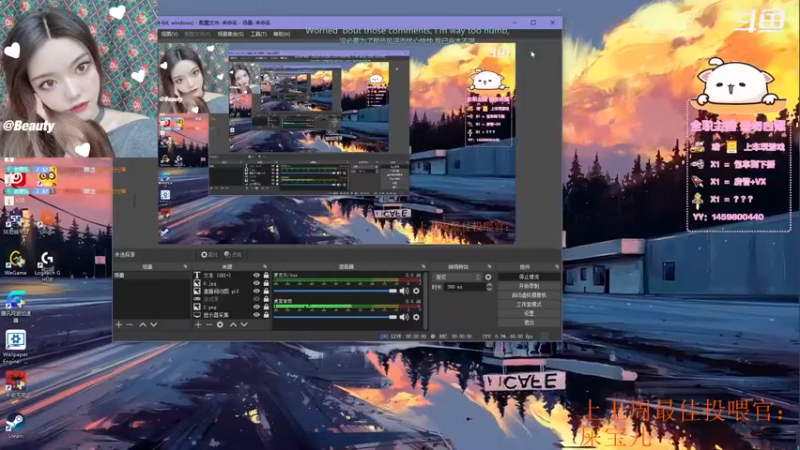
Task: Unlock the 显示器采集 source
Action: [266, 315]
